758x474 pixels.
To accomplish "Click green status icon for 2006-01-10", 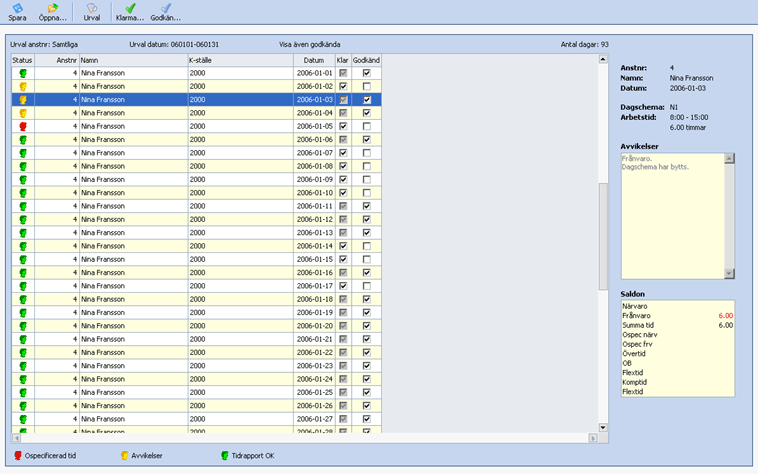I will click(x=23, y=193).
